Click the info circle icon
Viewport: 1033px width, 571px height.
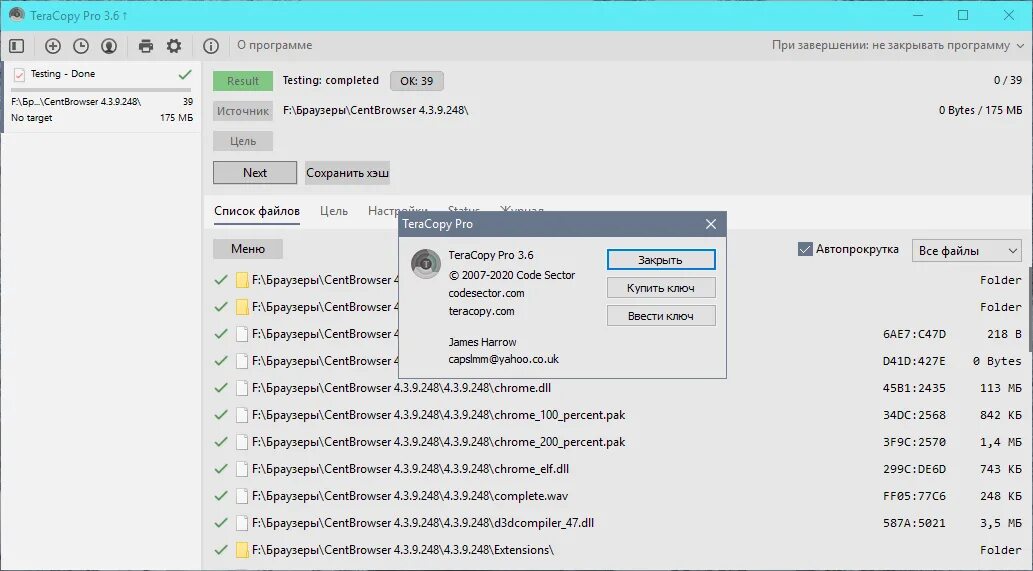(x=211, y=45)
